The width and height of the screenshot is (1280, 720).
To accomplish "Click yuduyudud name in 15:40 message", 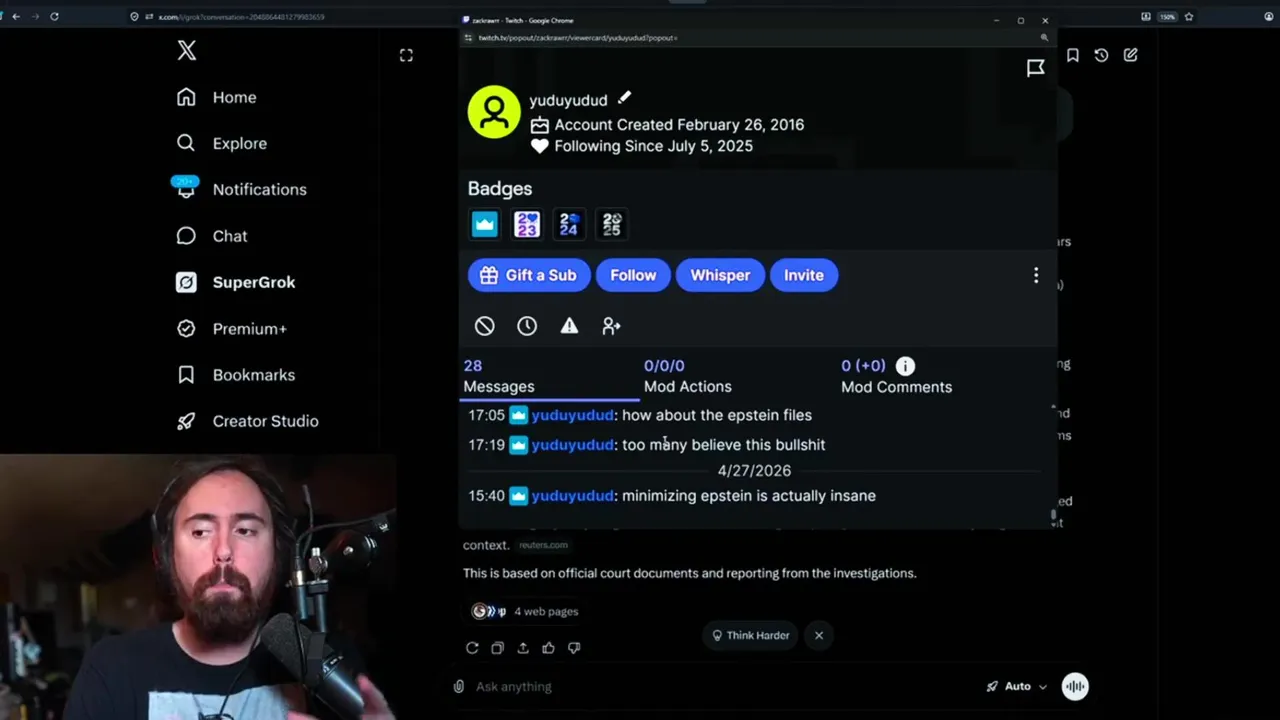I will click(x=572, y=496).
